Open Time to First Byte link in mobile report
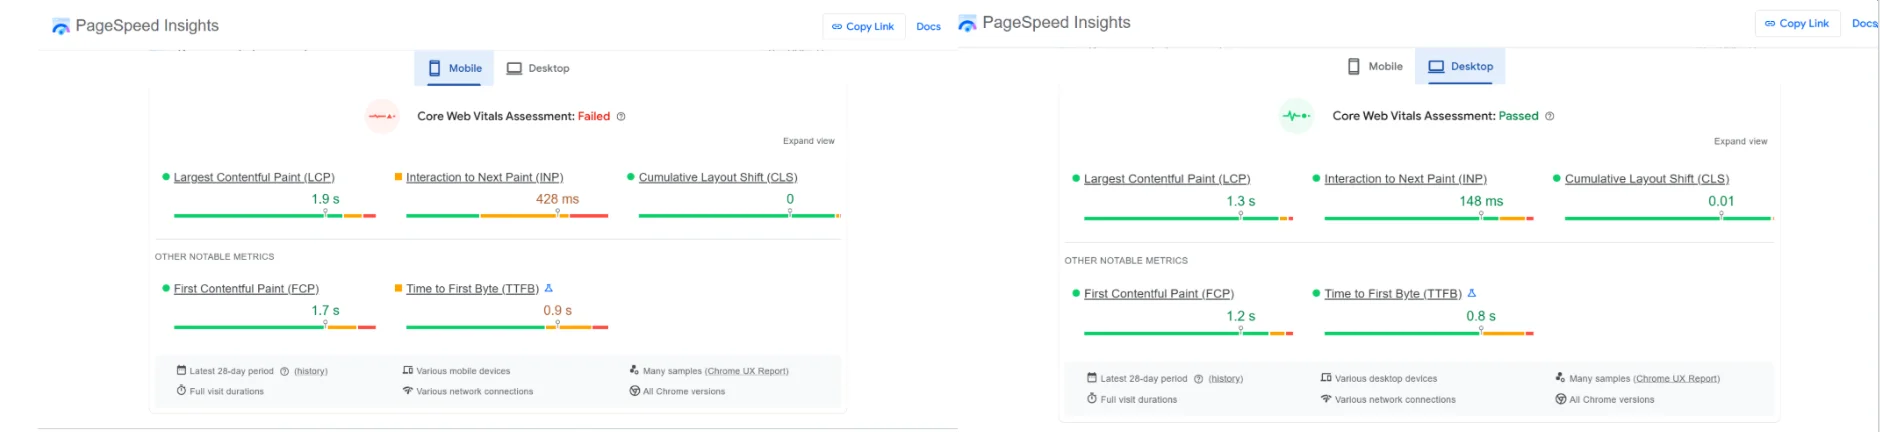Image resolution: width=1880 pixels, height=432 pixels. pyautogui.click(x=472, y=288)
